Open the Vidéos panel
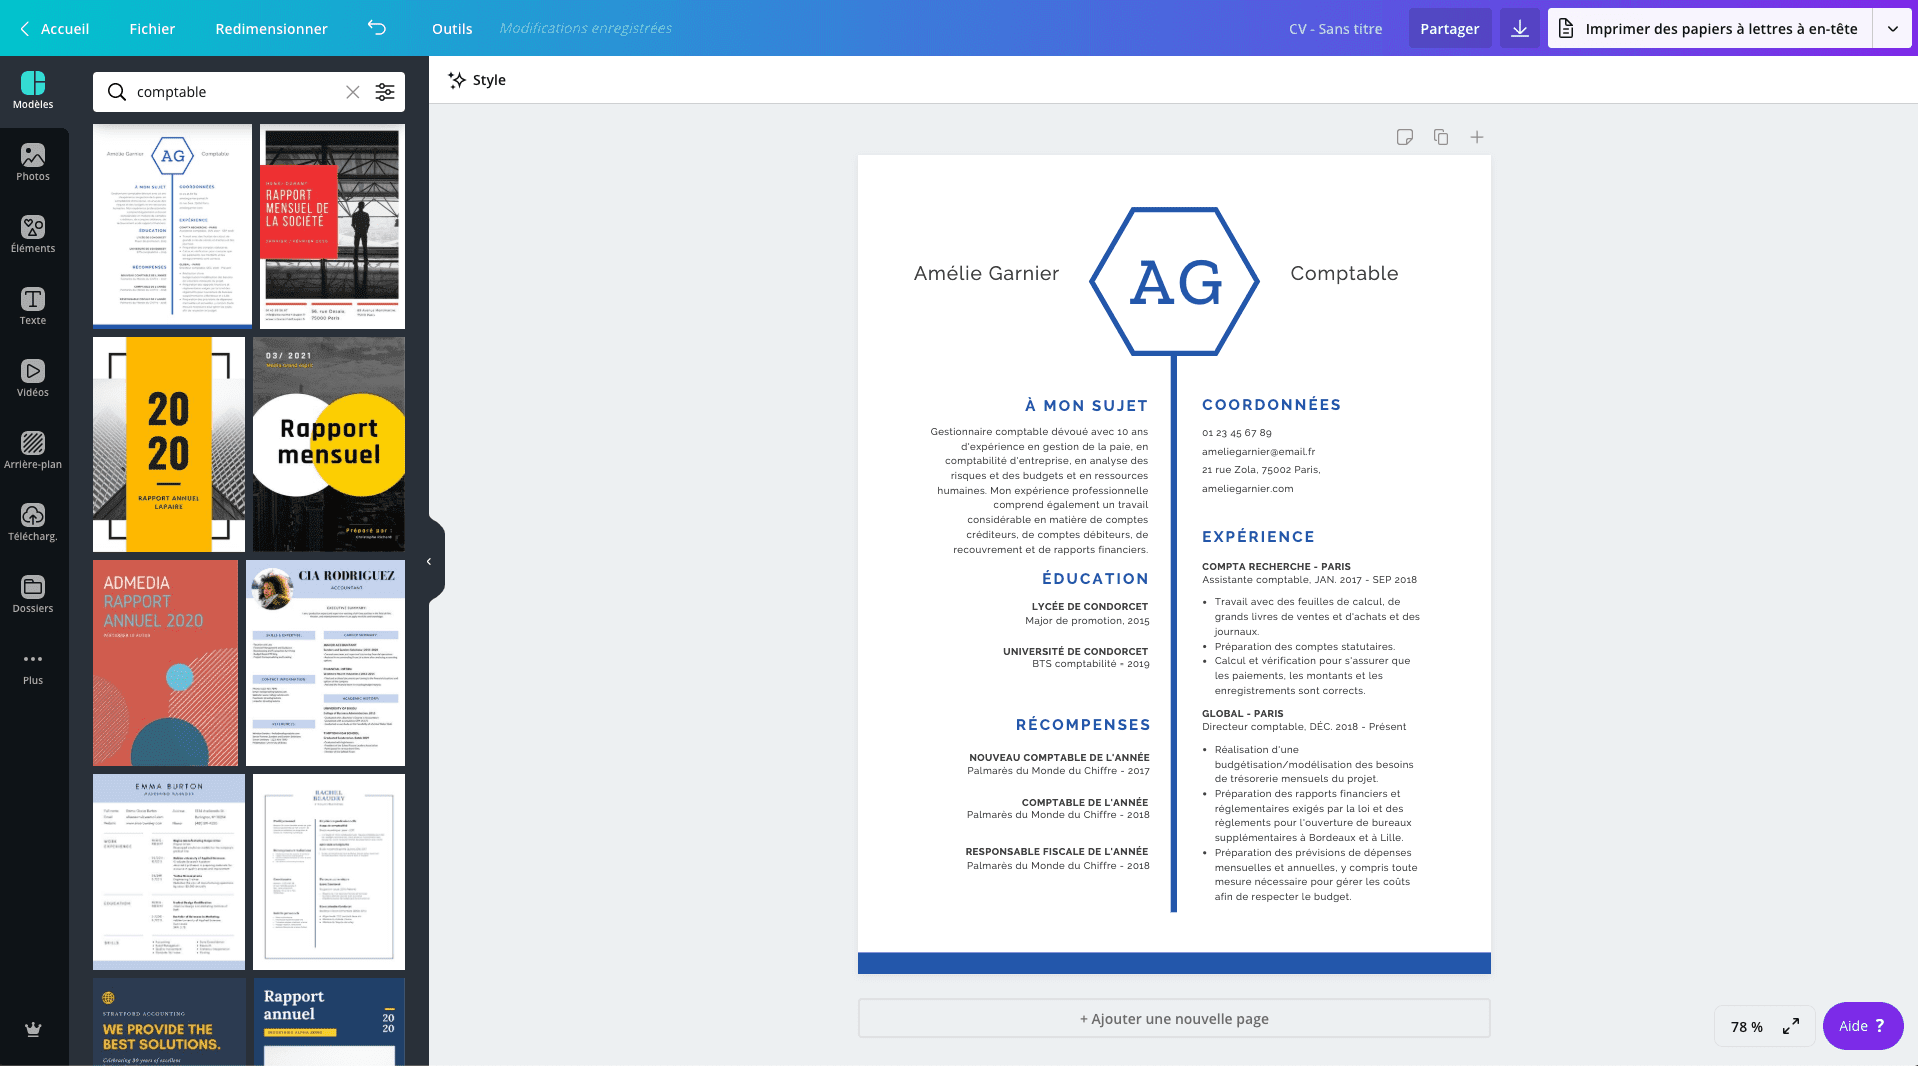Image resolution: width=1918 pixels, height=1066 pixels. (x=33, y=379)
